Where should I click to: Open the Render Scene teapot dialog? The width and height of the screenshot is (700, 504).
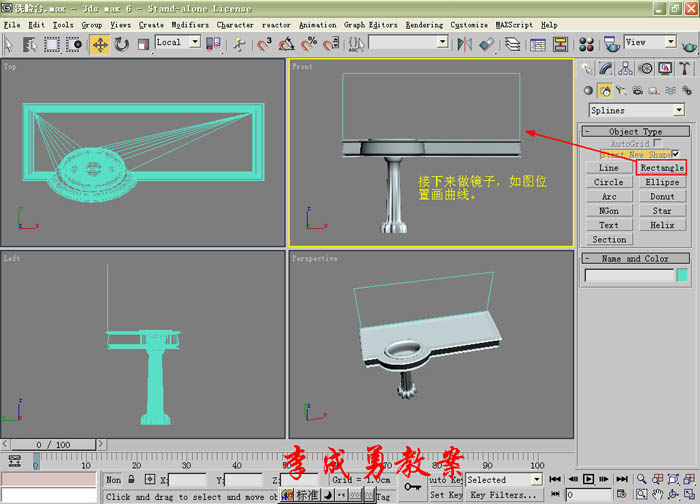(611, 44)
